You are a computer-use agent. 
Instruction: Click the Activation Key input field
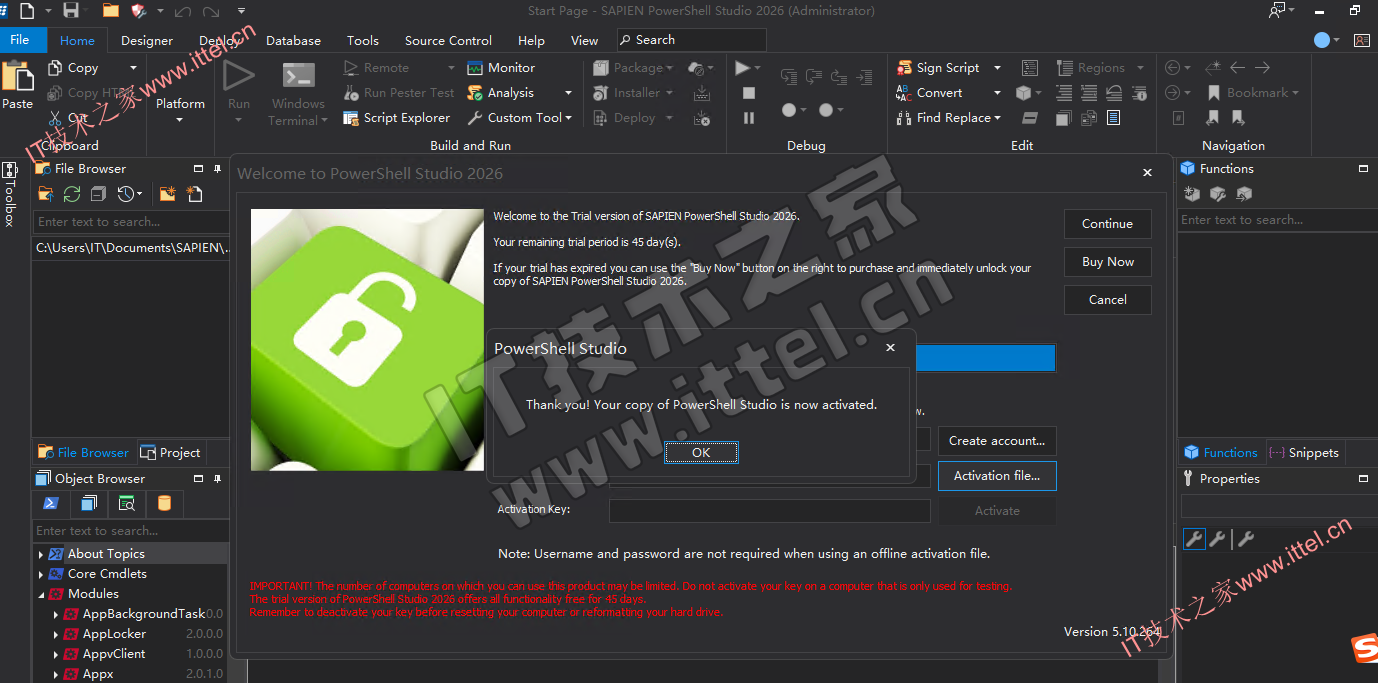[769, 511]
